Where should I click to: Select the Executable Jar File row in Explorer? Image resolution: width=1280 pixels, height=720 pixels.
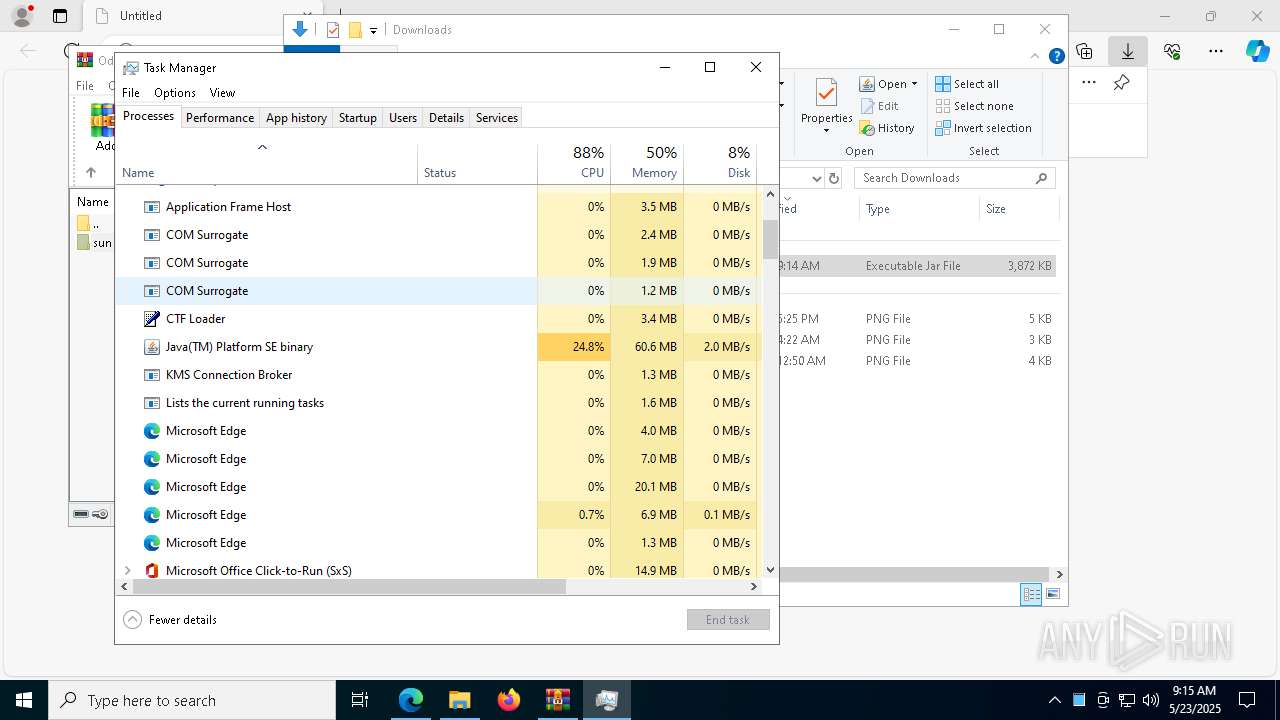pos(917,266)
